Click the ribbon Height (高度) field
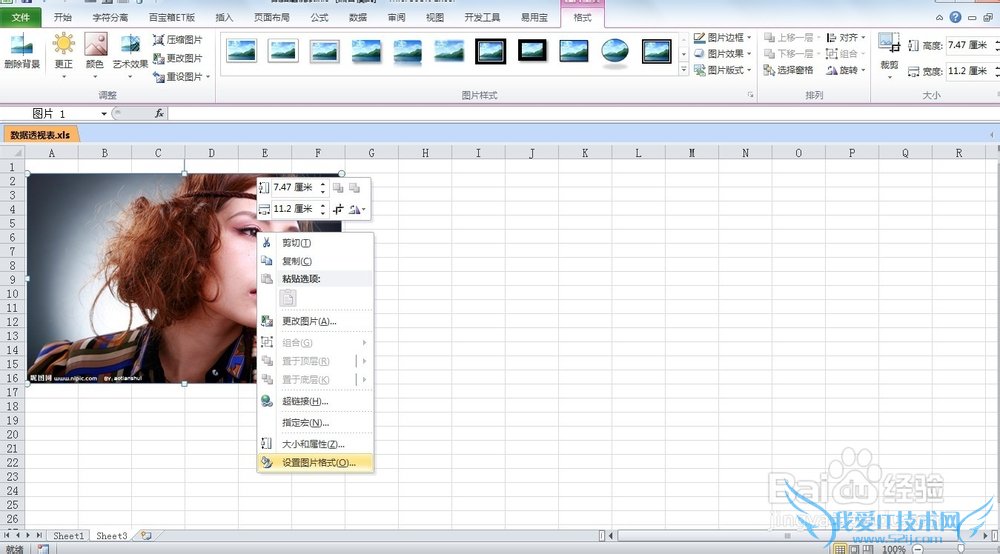The width and height of the screenshot is (1000, 554). tap(968, 45)
